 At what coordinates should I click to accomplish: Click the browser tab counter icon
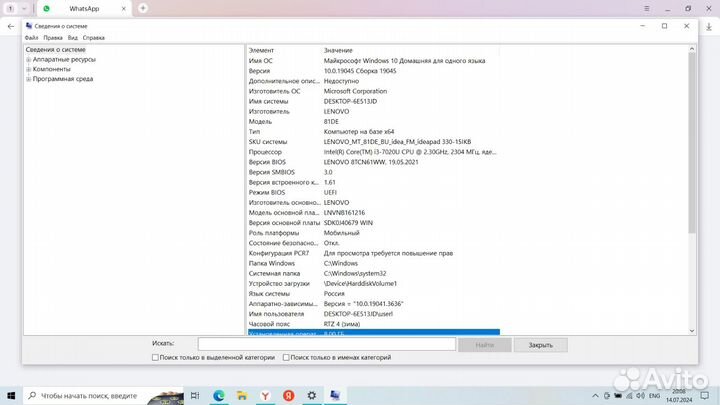pos(10,8)
